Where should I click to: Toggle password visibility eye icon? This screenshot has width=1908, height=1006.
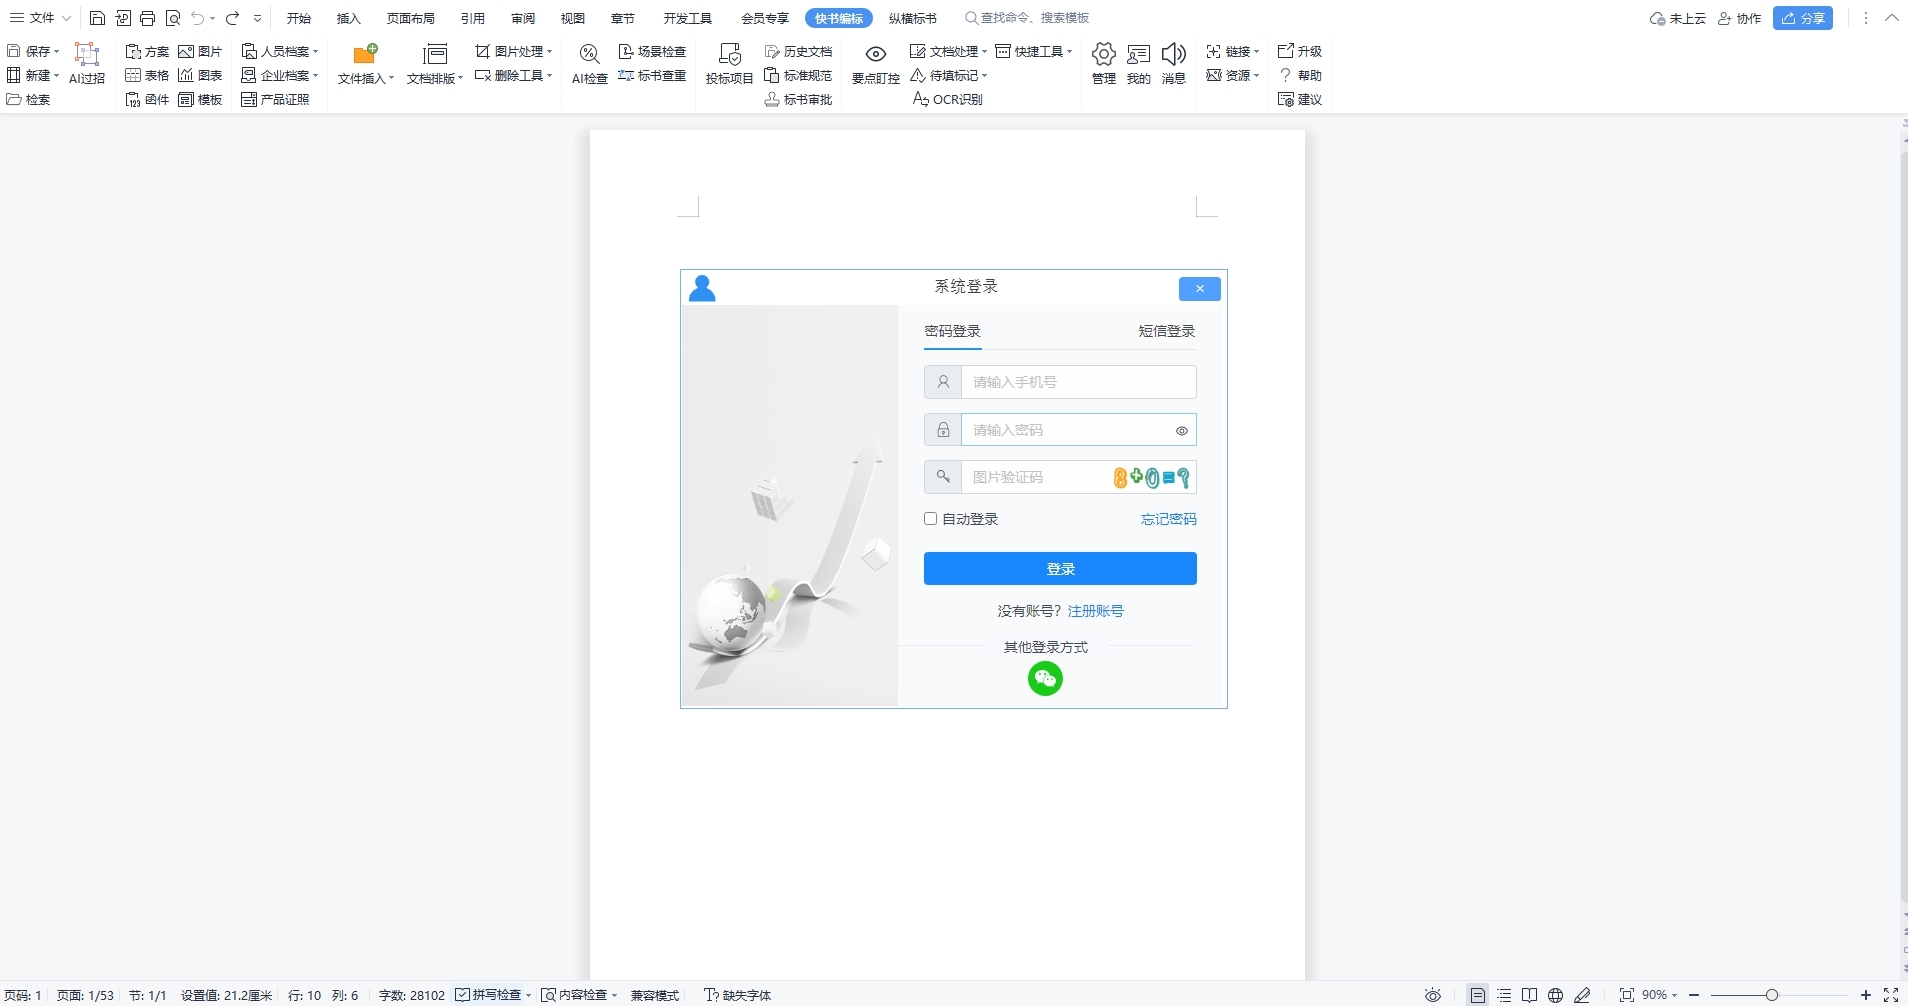[1181, 429]
